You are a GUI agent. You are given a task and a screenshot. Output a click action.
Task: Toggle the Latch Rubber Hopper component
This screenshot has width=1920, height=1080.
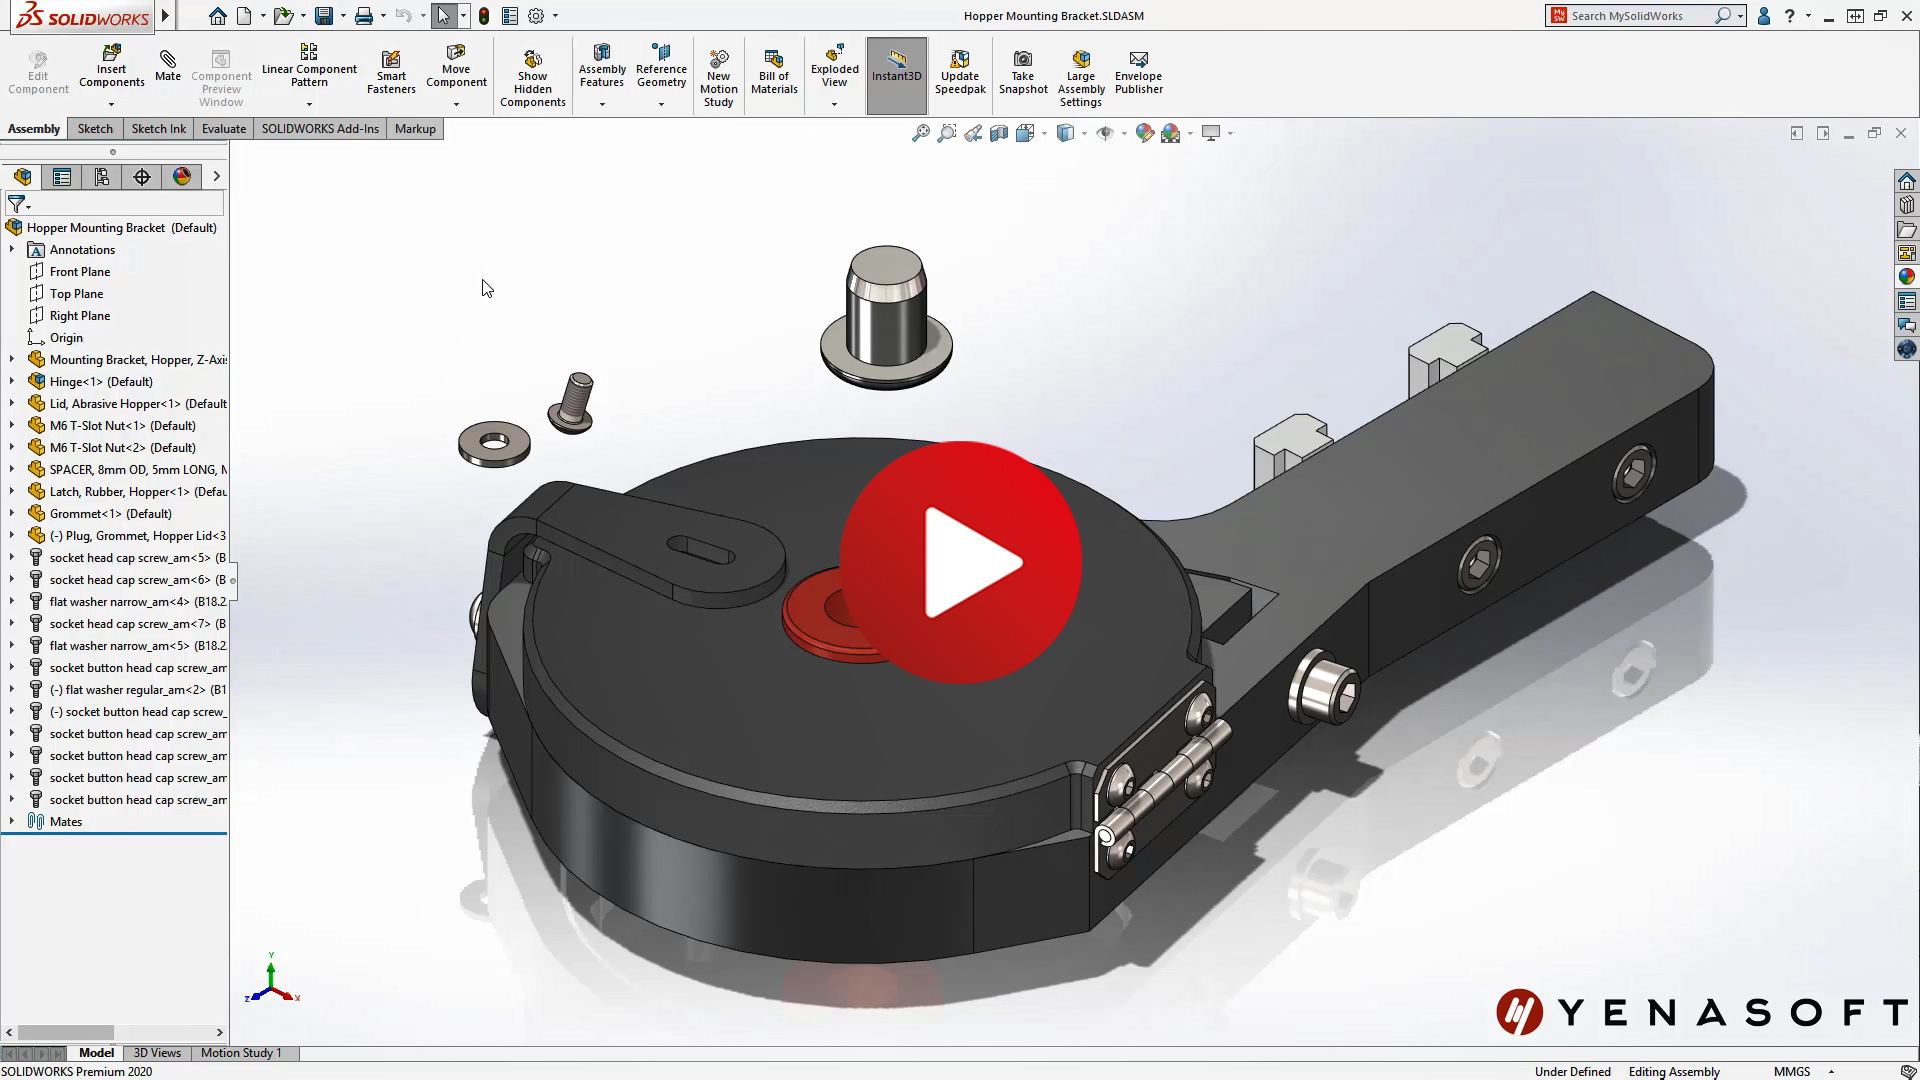tap(13, 491)
